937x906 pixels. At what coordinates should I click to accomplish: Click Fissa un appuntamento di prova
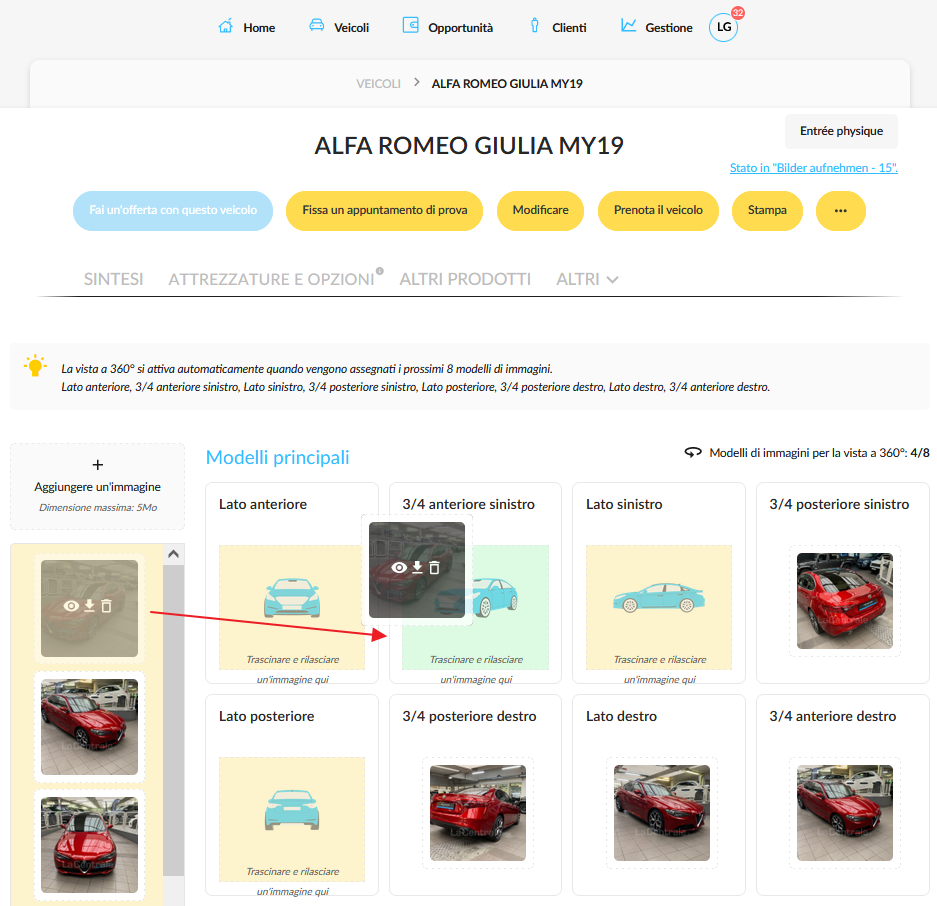click(x=384, y=210)
